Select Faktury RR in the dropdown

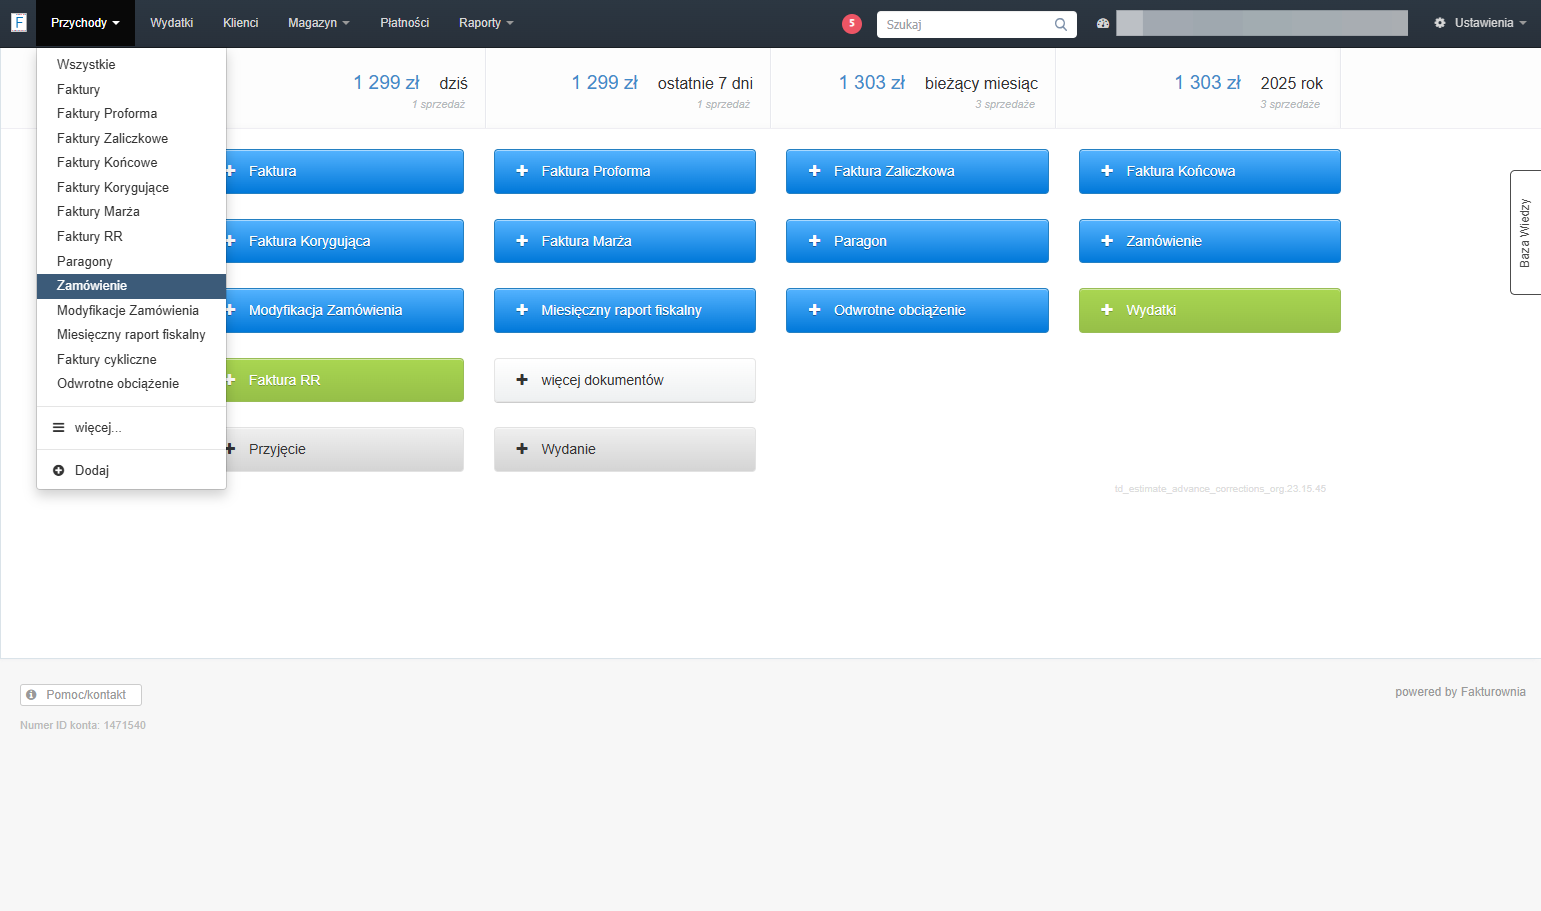(x=131, y=236)
